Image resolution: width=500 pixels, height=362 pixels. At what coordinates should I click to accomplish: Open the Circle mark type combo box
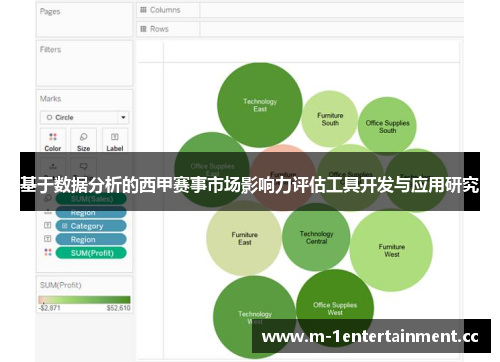[x=84, y=117]
